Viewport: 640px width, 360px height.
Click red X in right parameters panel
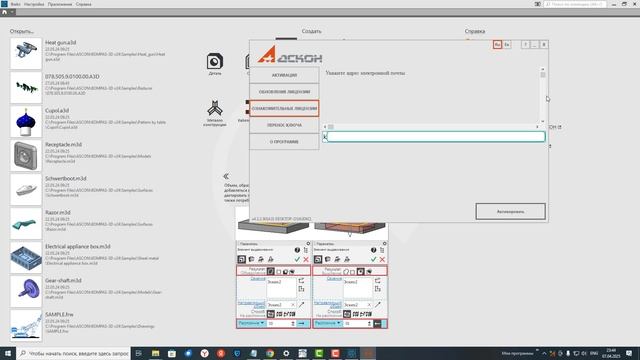point(382,260)
